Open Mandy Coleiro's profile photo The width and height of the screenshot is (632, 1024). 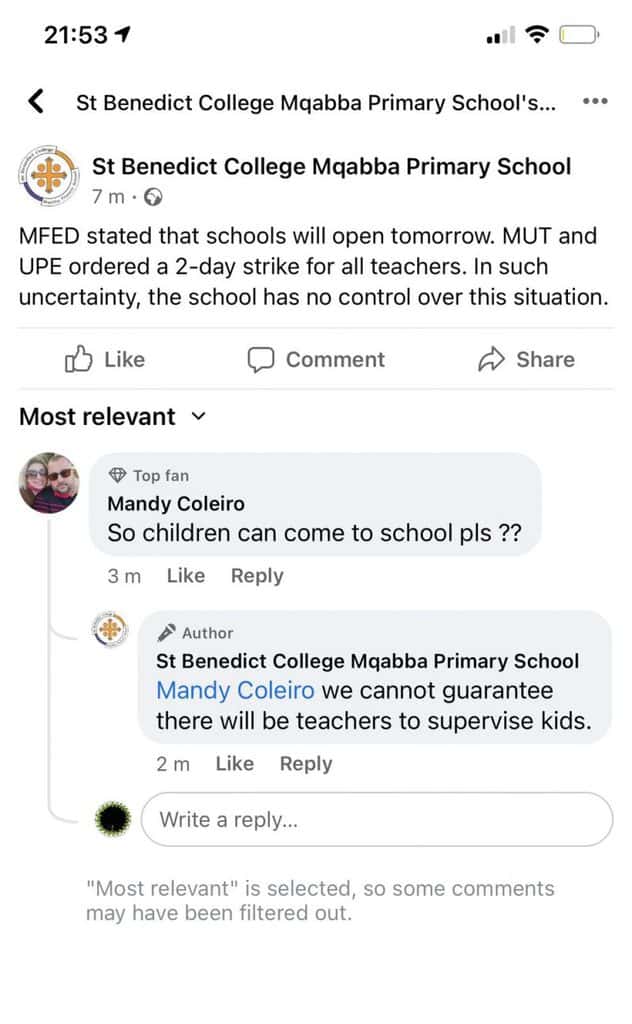[49, 482]
